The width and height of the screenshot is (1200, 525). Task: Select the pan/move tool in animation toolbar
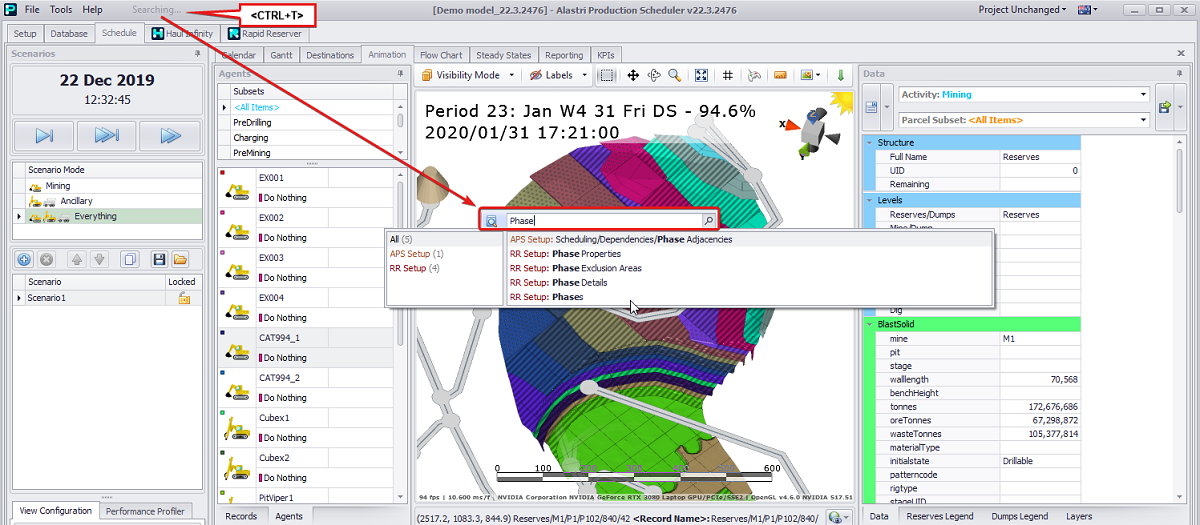[633, 75]
